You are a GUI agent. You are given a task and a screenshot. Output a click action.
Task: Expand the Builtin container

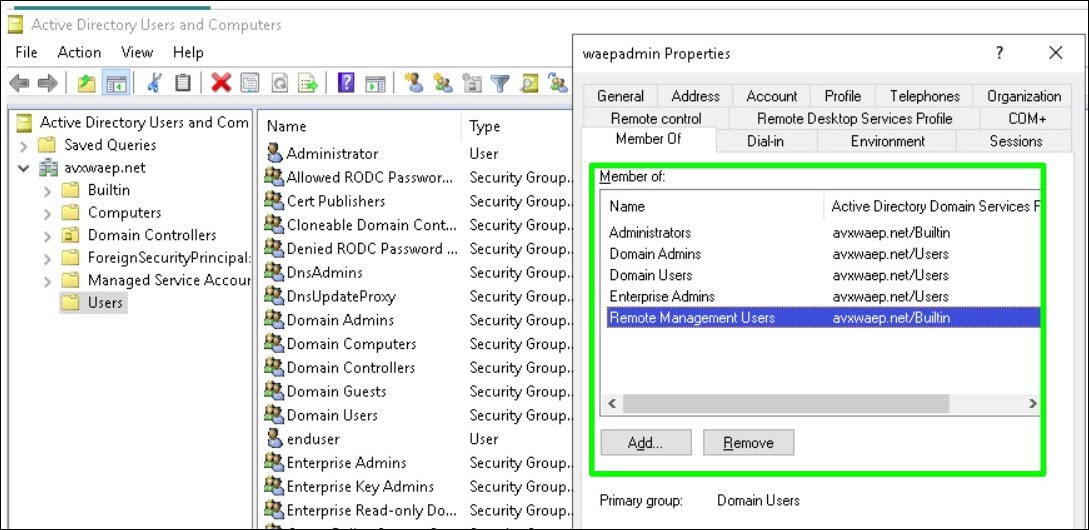coord(47,191)
